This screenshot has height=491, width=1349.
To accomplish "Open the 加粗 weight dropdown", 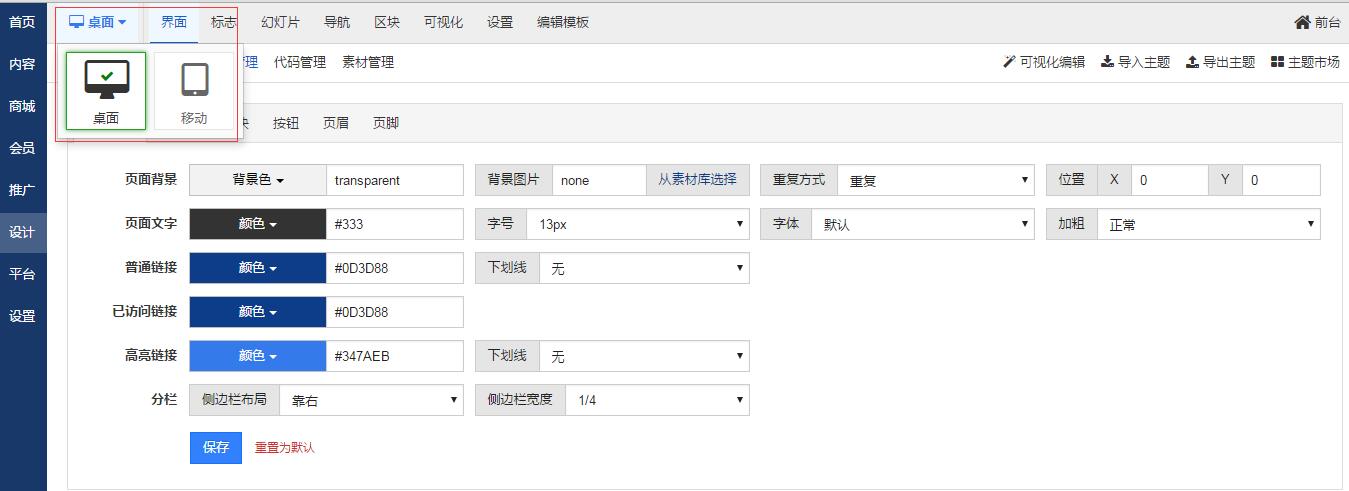I will click(x=1208, y=225).
